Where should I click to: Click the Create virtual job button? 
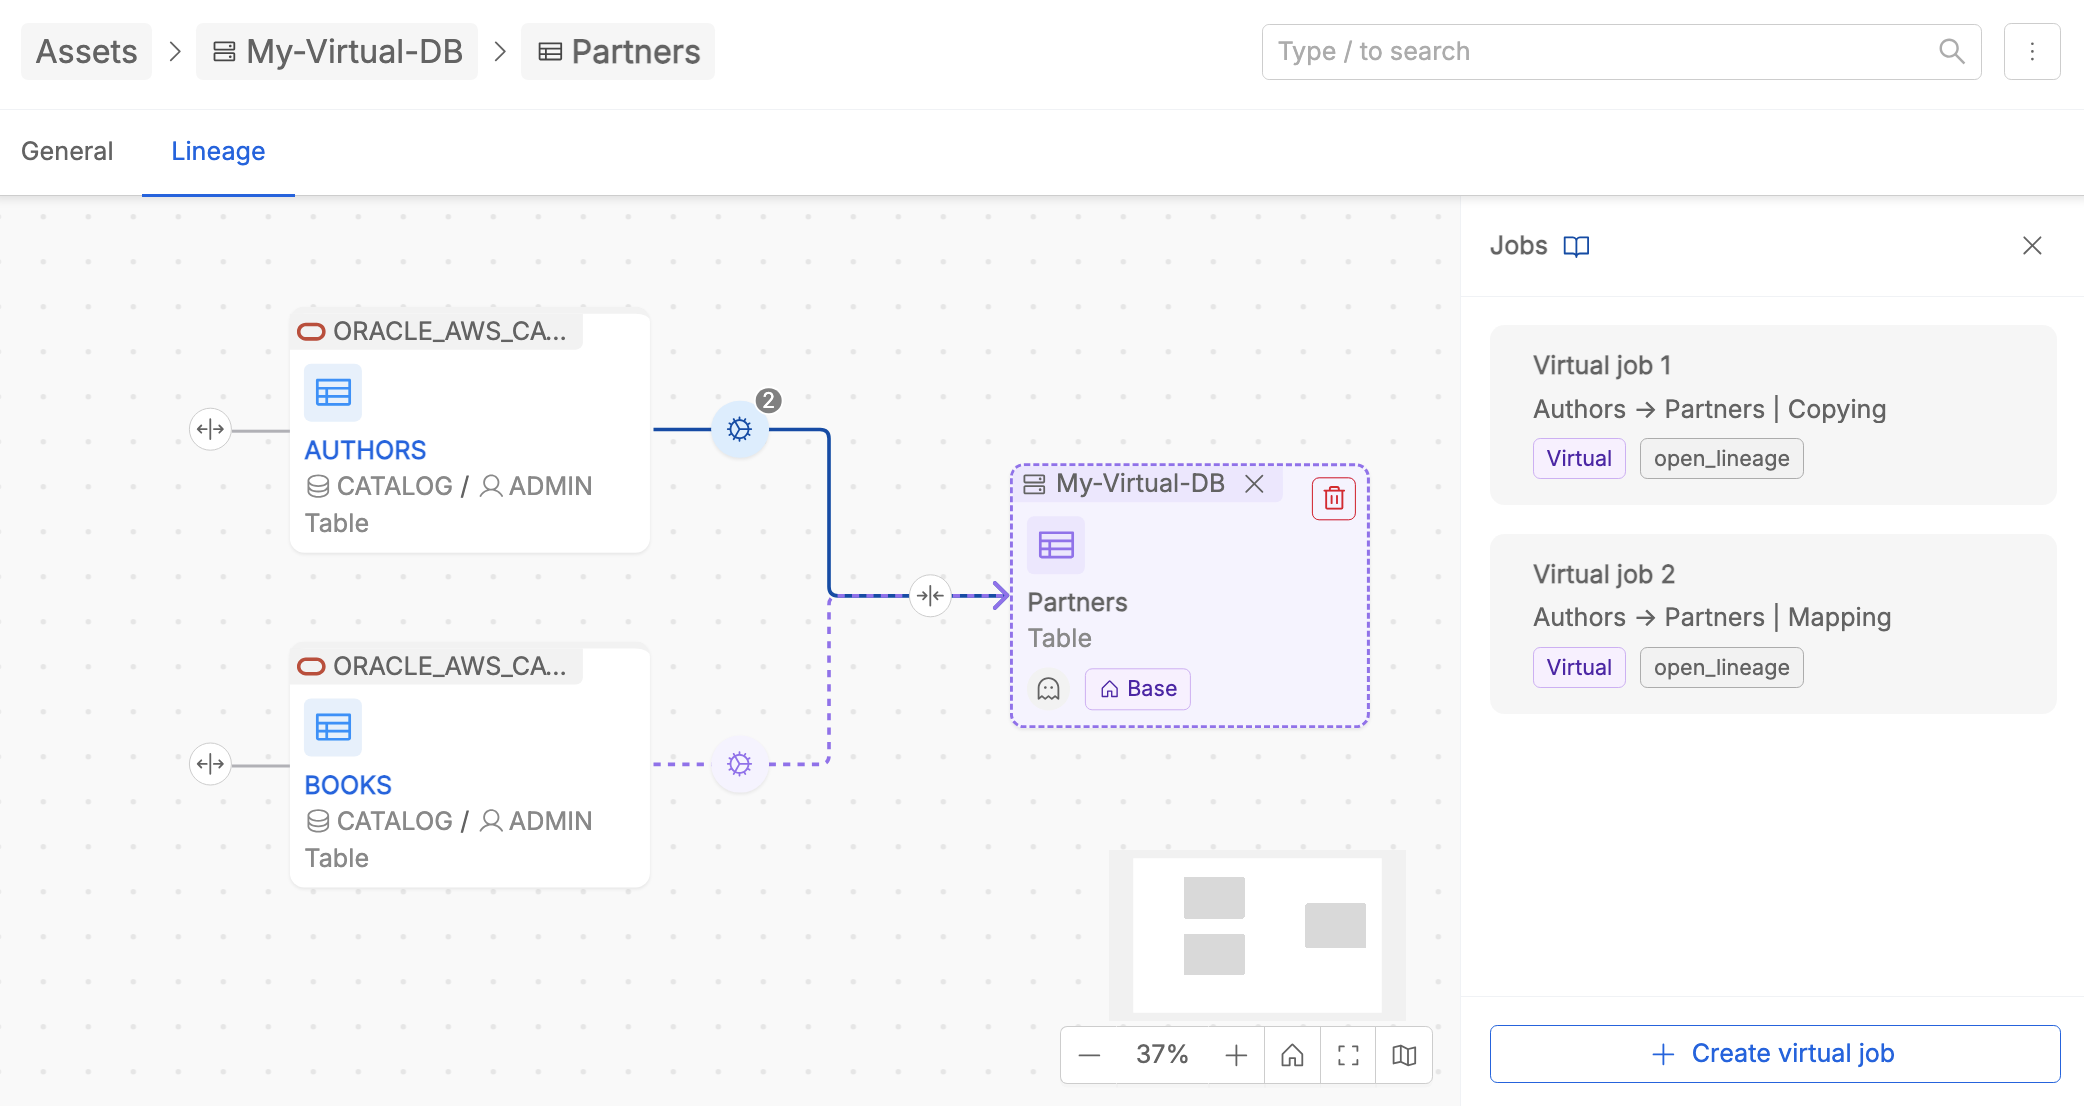1773,1053
